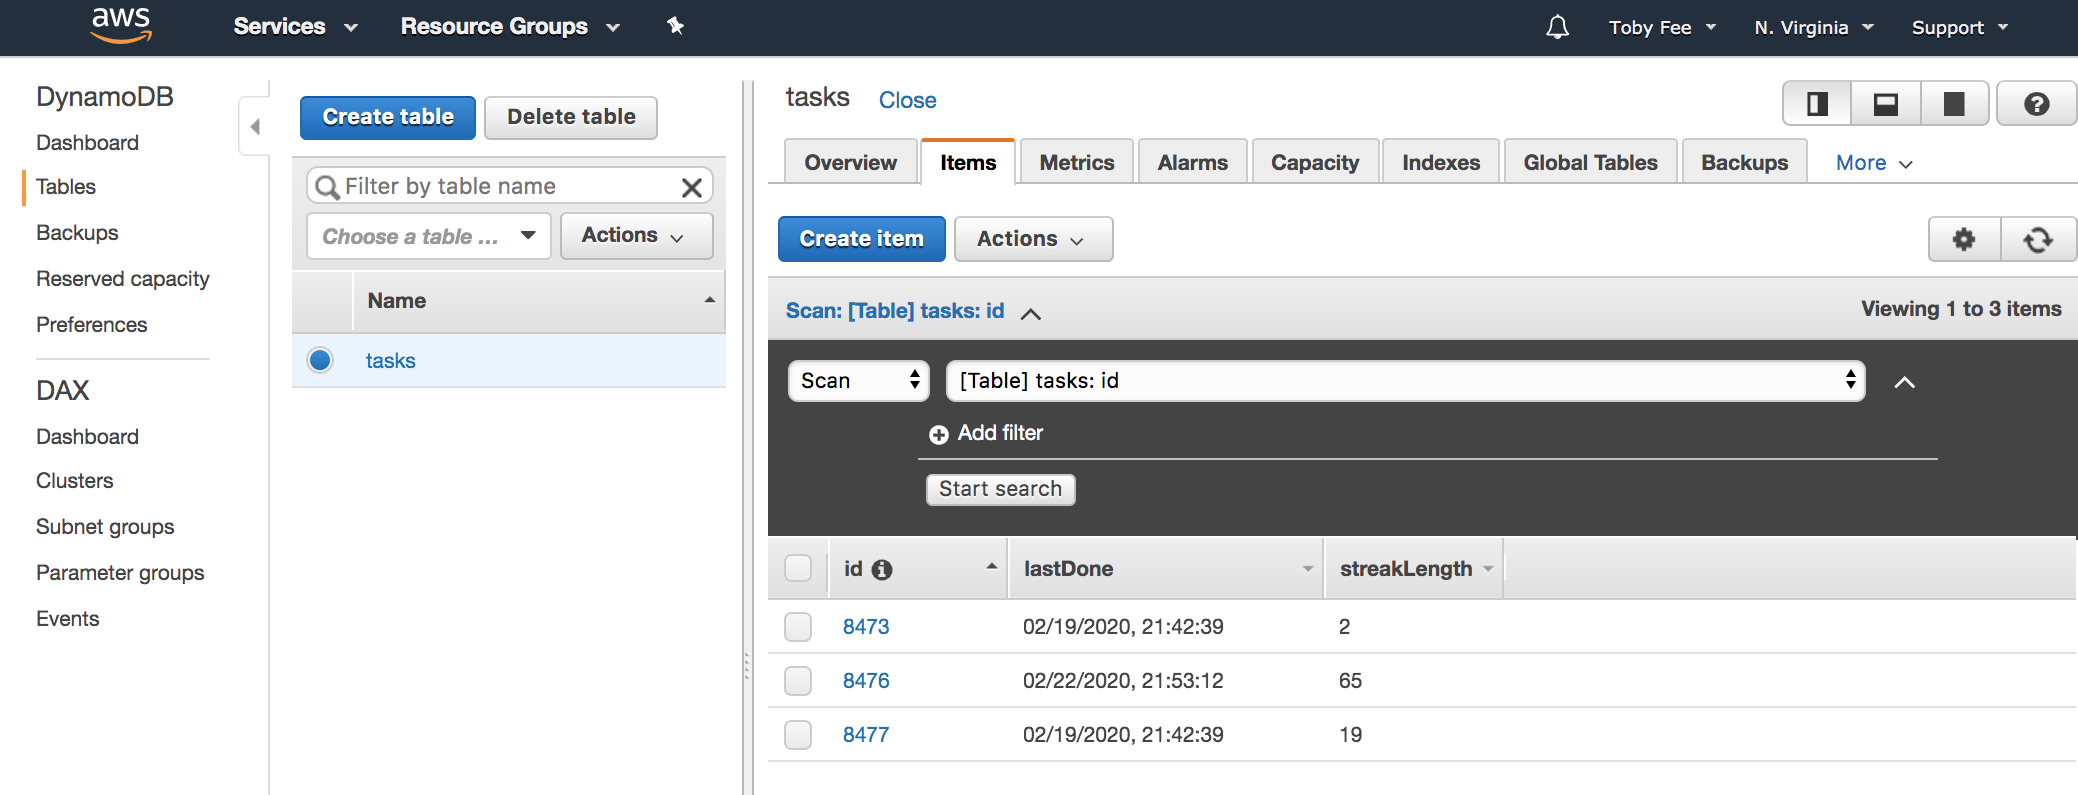2078x795 pixels.
Task: Switch to the Metrics tab
Action: 1076,163
